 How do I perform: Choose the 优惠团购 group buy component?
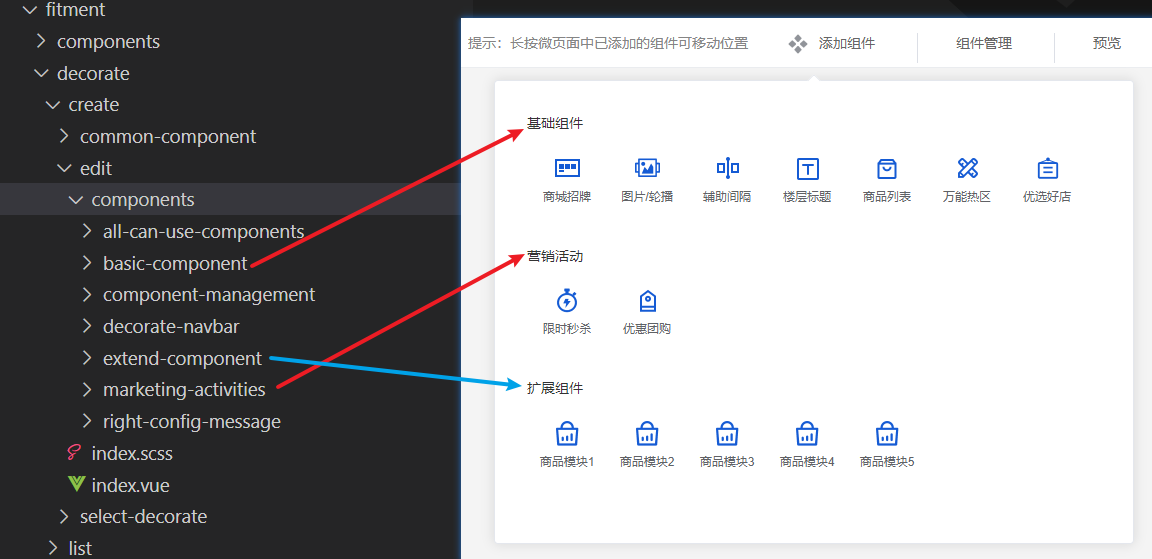coord(647,301)
